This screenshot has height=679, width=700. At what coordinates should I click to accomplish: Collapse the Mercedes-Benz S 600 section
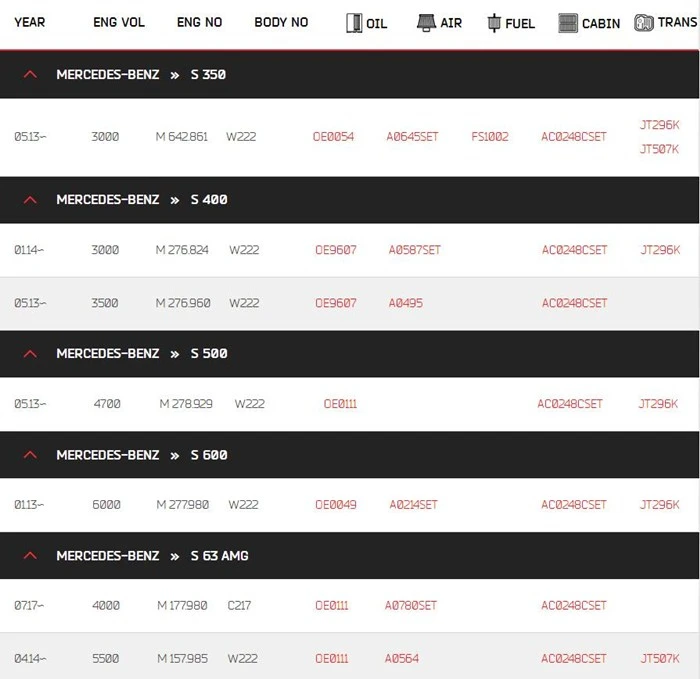coord(30,455)
